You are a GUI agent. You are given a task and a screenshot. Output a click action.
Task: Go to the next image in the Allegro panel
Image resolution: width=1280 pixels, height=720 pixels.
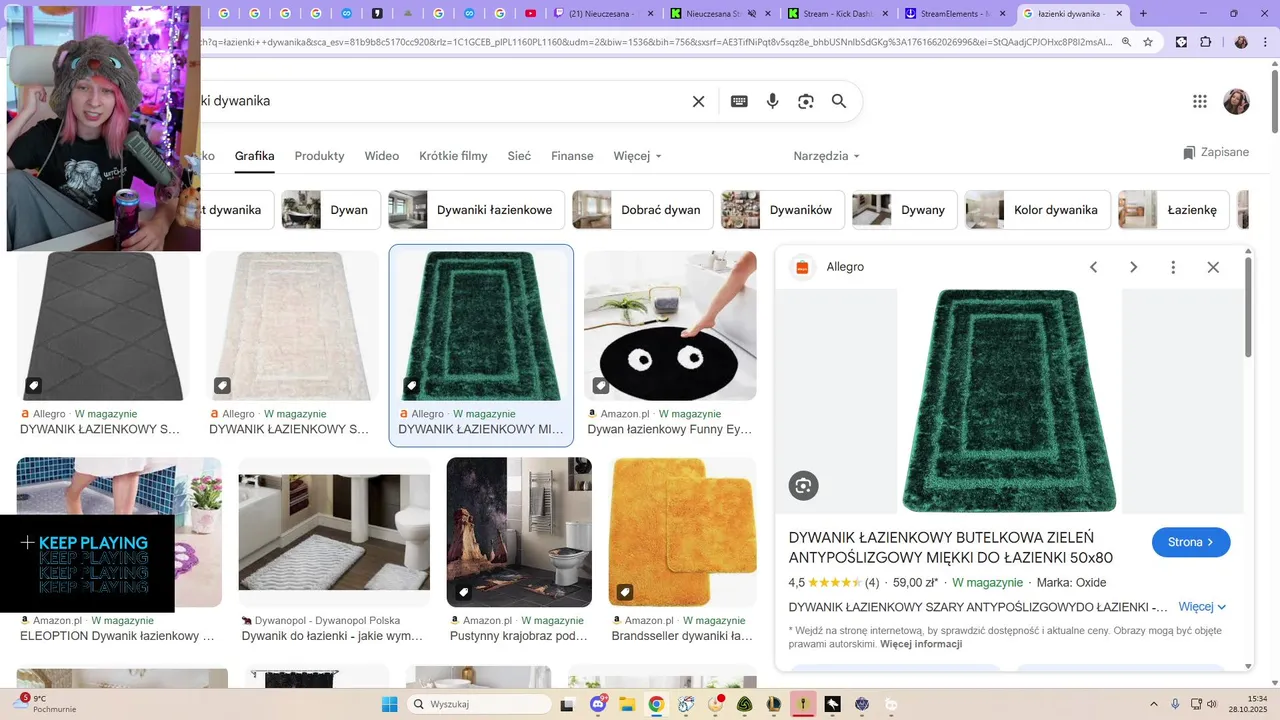coord(1133,267)
